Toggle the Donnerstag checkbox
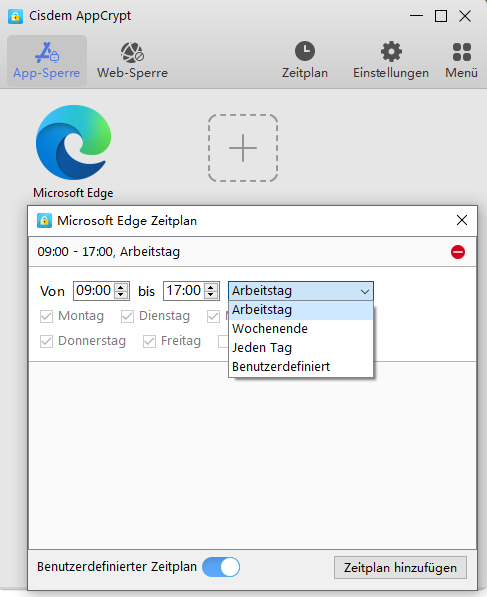 point(46,342)
